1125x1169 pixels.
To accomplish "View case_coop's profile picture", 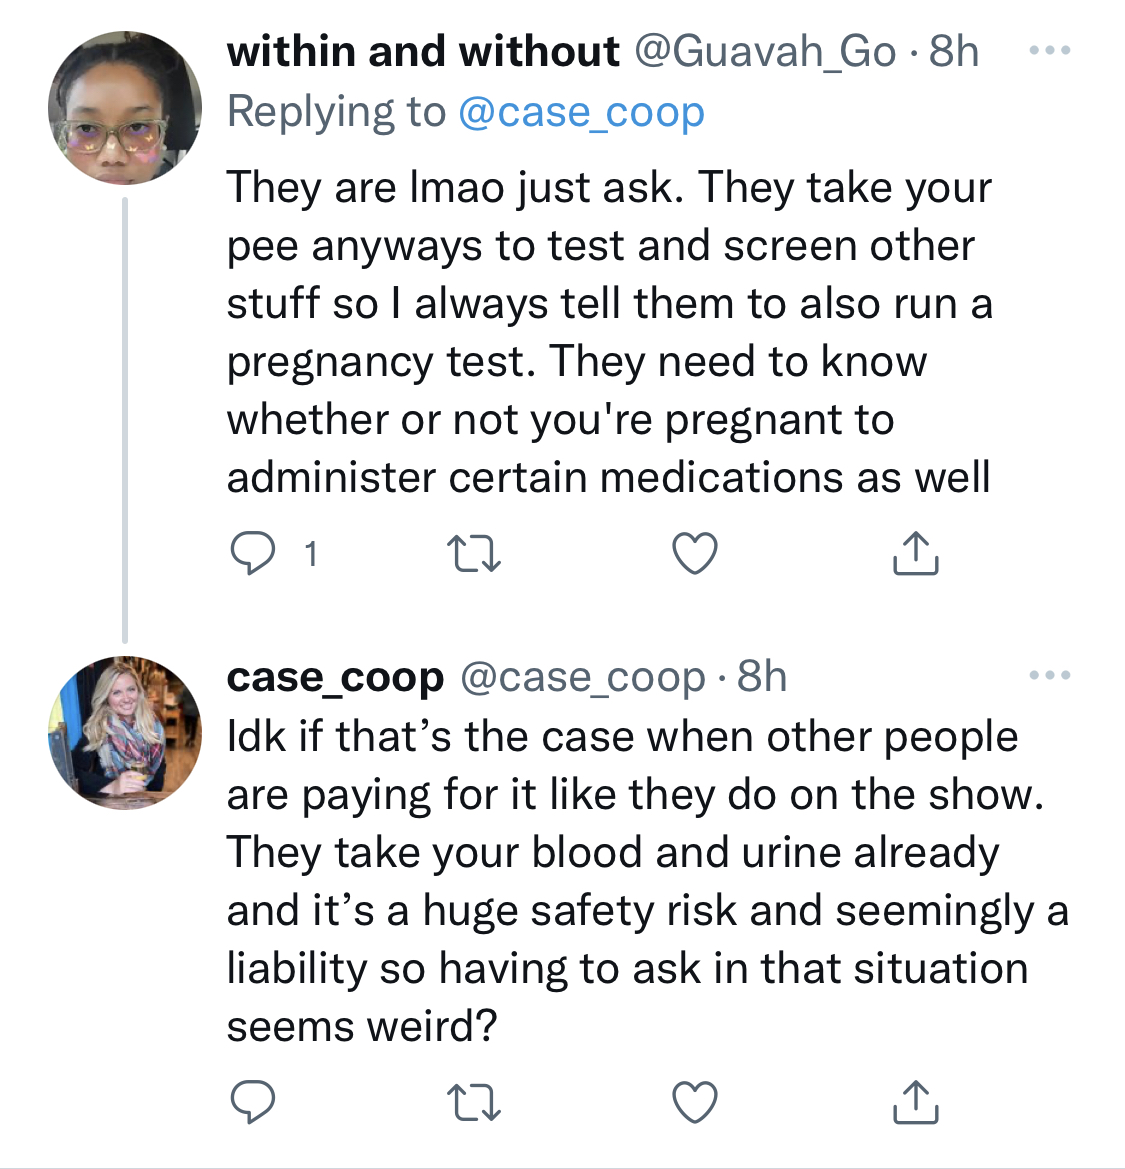I will pos(125,733).
